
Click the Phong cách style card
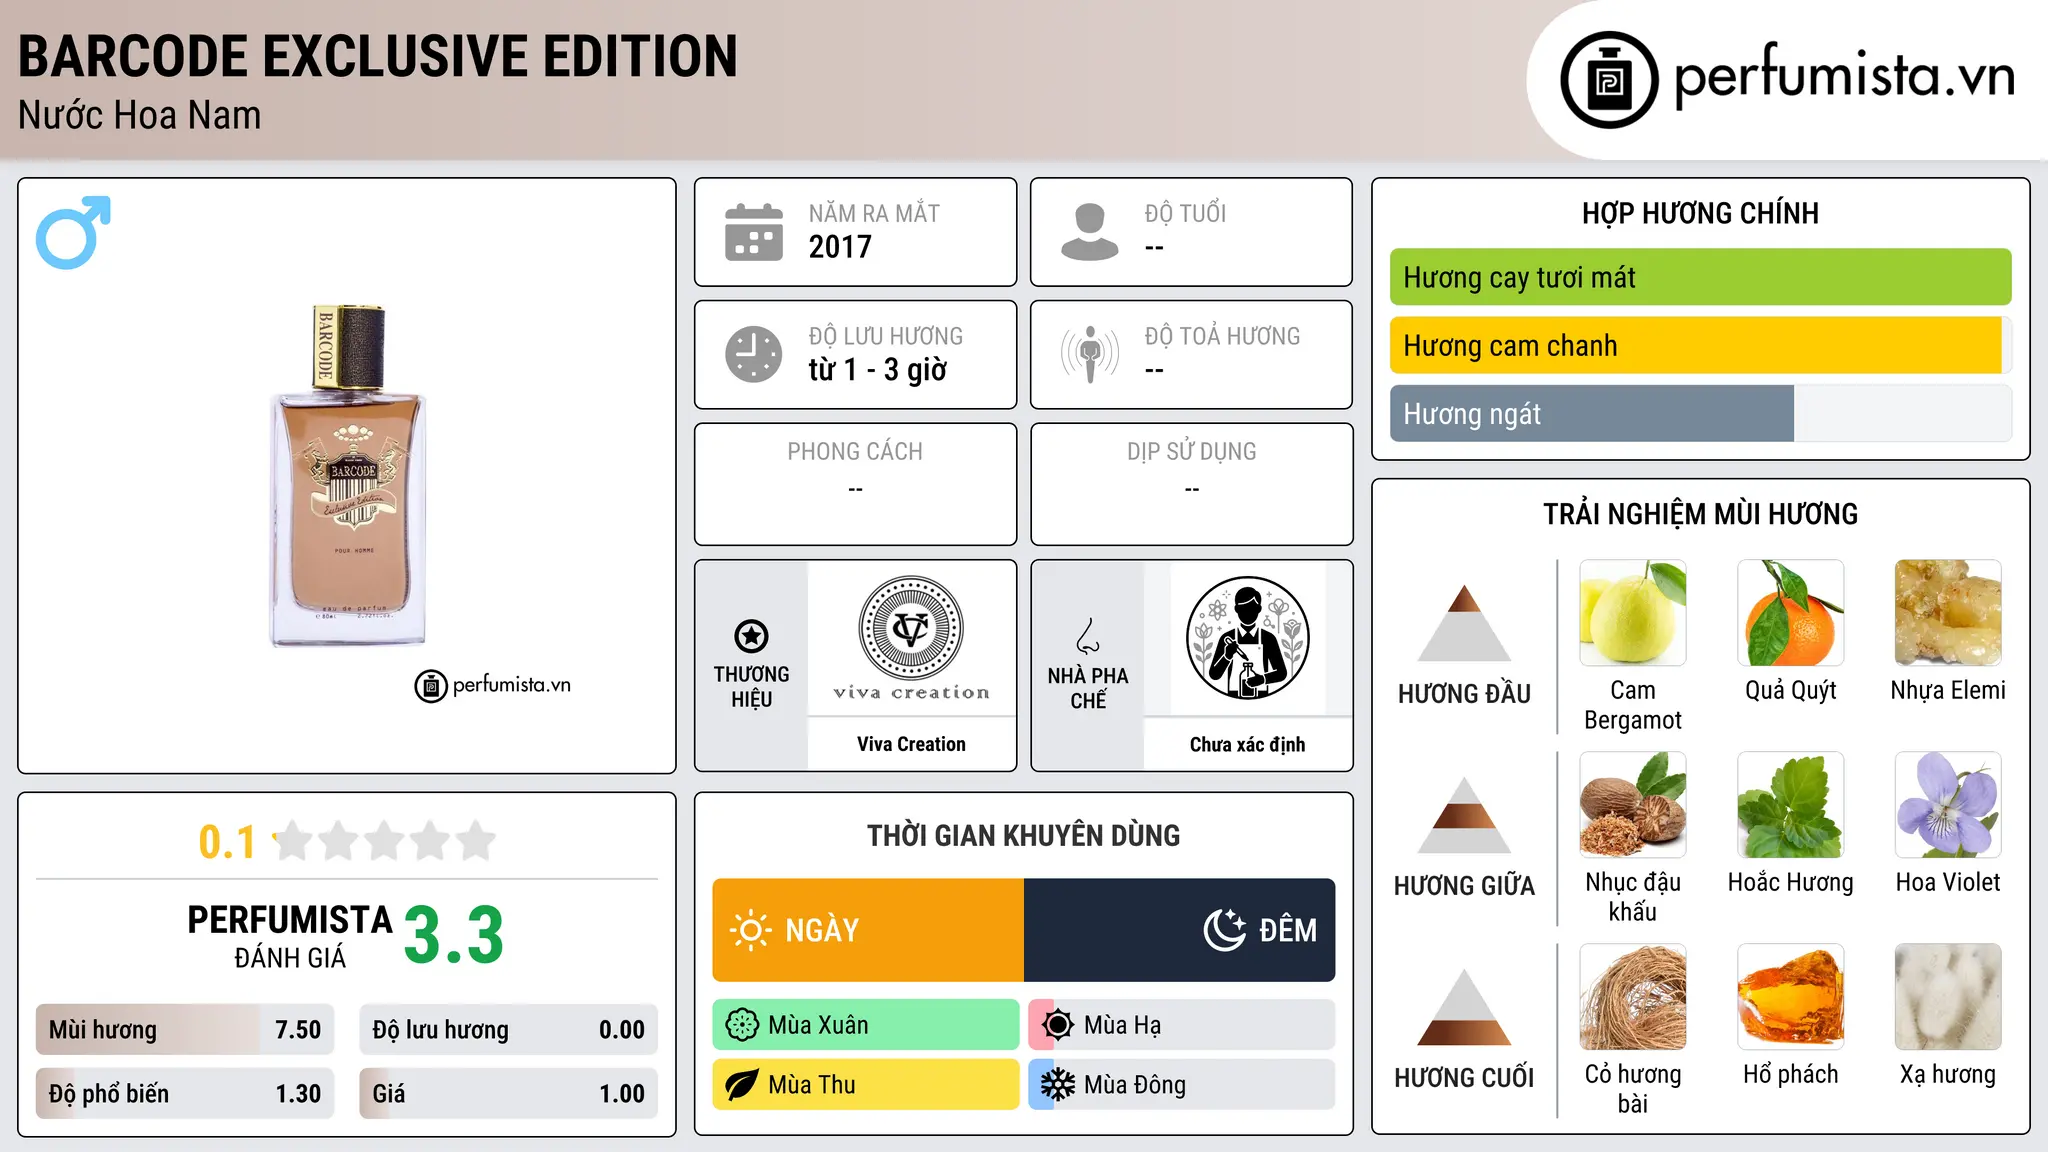pos(856,484)
